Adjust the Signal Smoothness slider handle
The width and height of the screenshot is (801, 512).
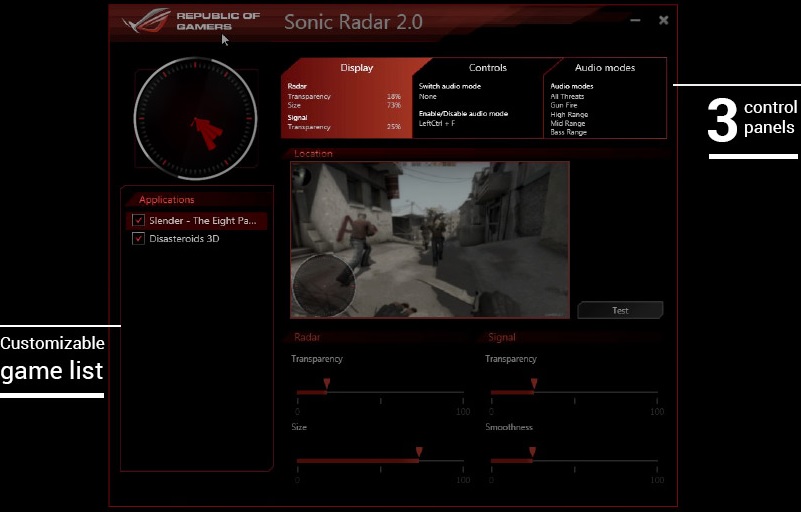(532, 452)
